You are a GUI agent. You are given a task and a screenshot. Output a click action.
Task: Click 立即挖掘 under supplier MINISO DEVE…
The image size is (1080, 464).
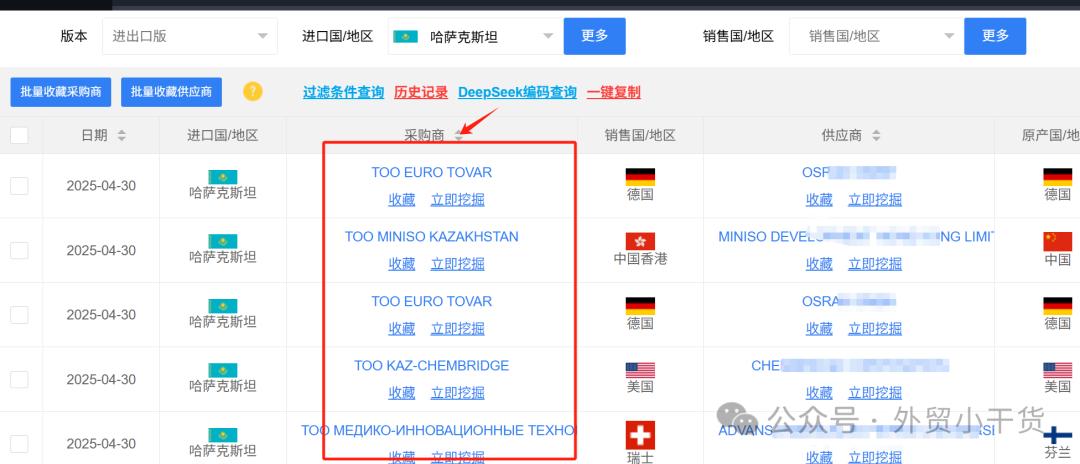point(875,264)
